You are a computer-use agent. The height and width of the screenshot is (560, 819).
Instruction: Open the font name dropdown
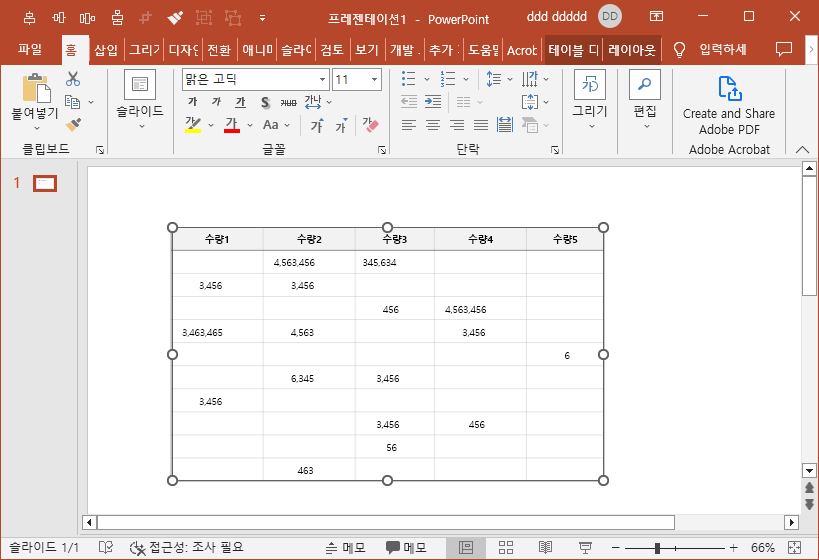coord(322,79)
